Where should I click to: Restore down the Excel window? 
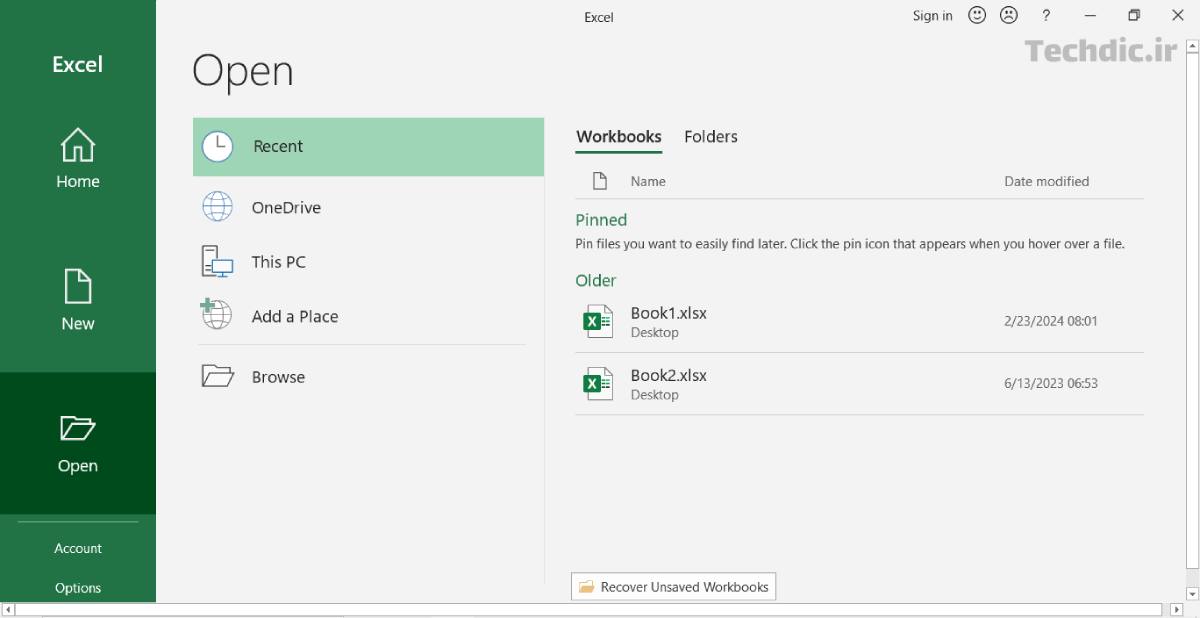pyautogui.click(x=1134, y=15)
